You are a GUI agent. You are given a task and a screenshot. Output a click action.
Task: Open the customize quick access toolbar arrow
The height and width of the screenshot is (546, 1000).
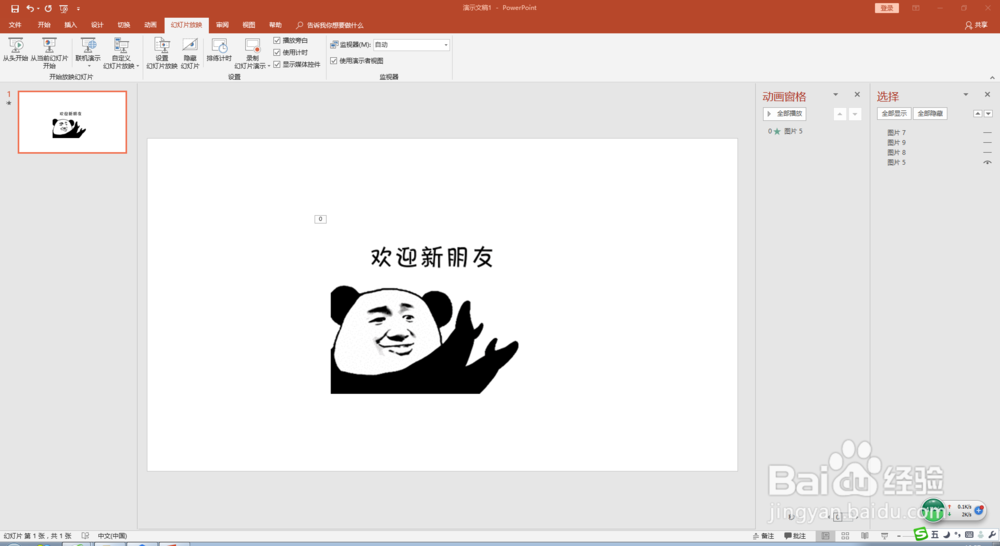click(x=78, y=9)
